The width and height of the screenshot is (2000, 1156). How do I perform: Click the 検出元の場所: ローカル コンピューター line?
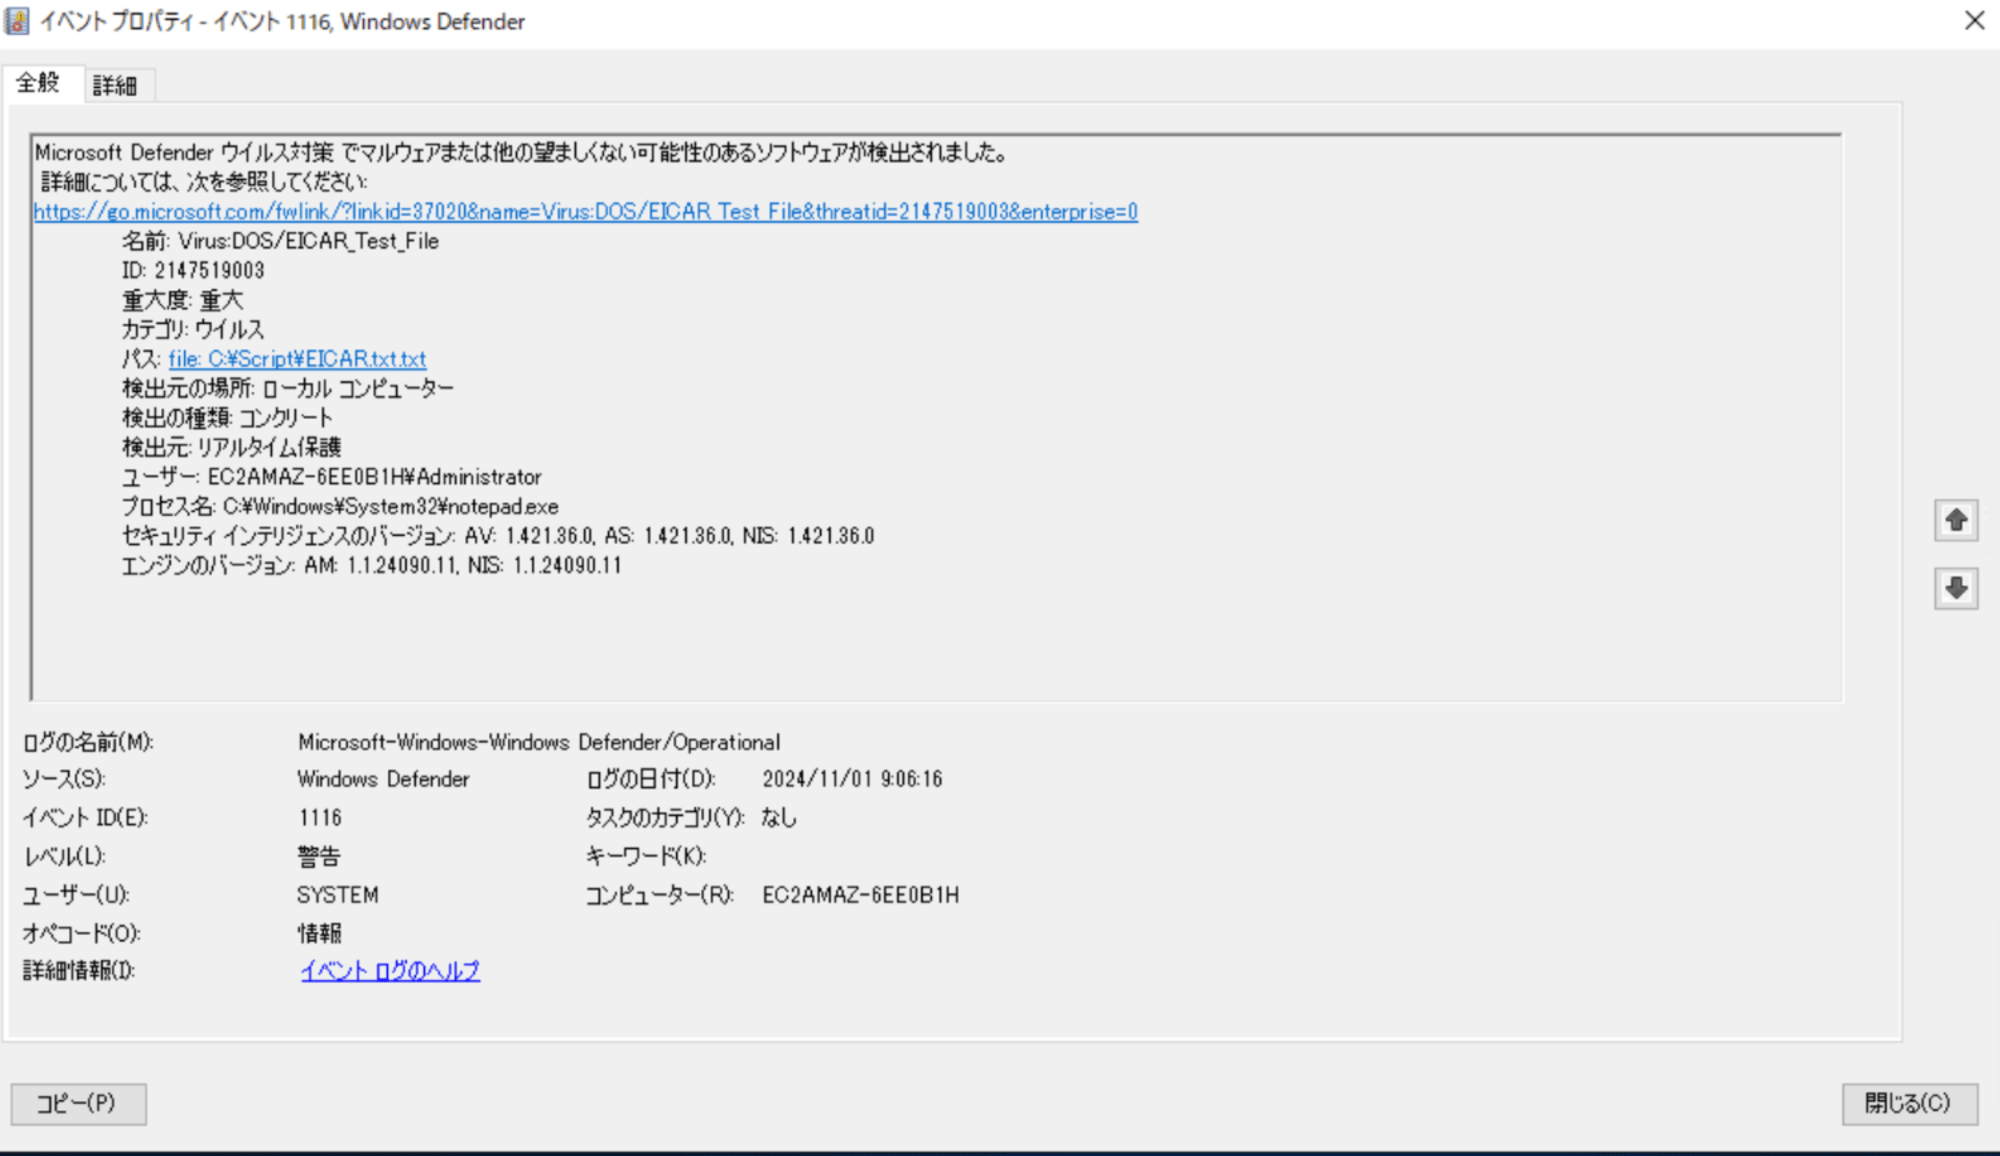pyautogui.click(x=288, y=388)
